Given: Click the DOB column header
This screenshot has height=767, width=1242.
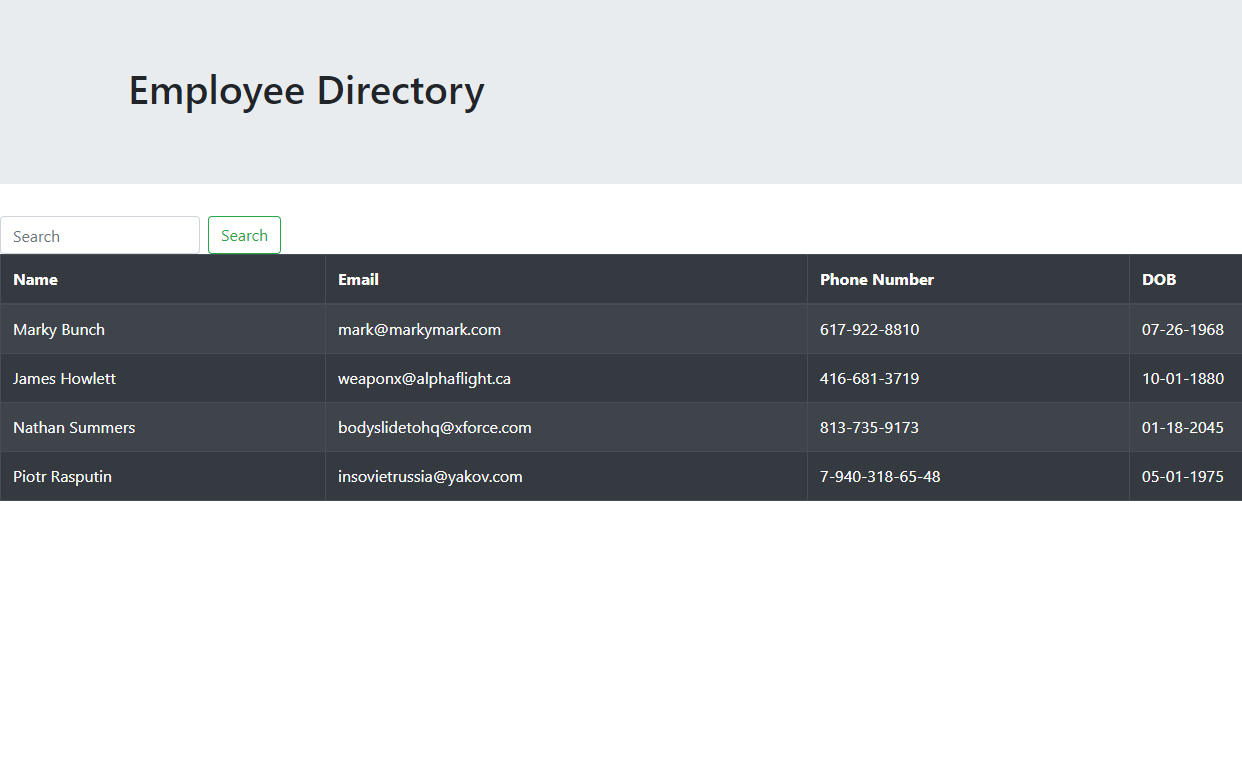Looking at the screenshot, I should (x=1158, y=279).
